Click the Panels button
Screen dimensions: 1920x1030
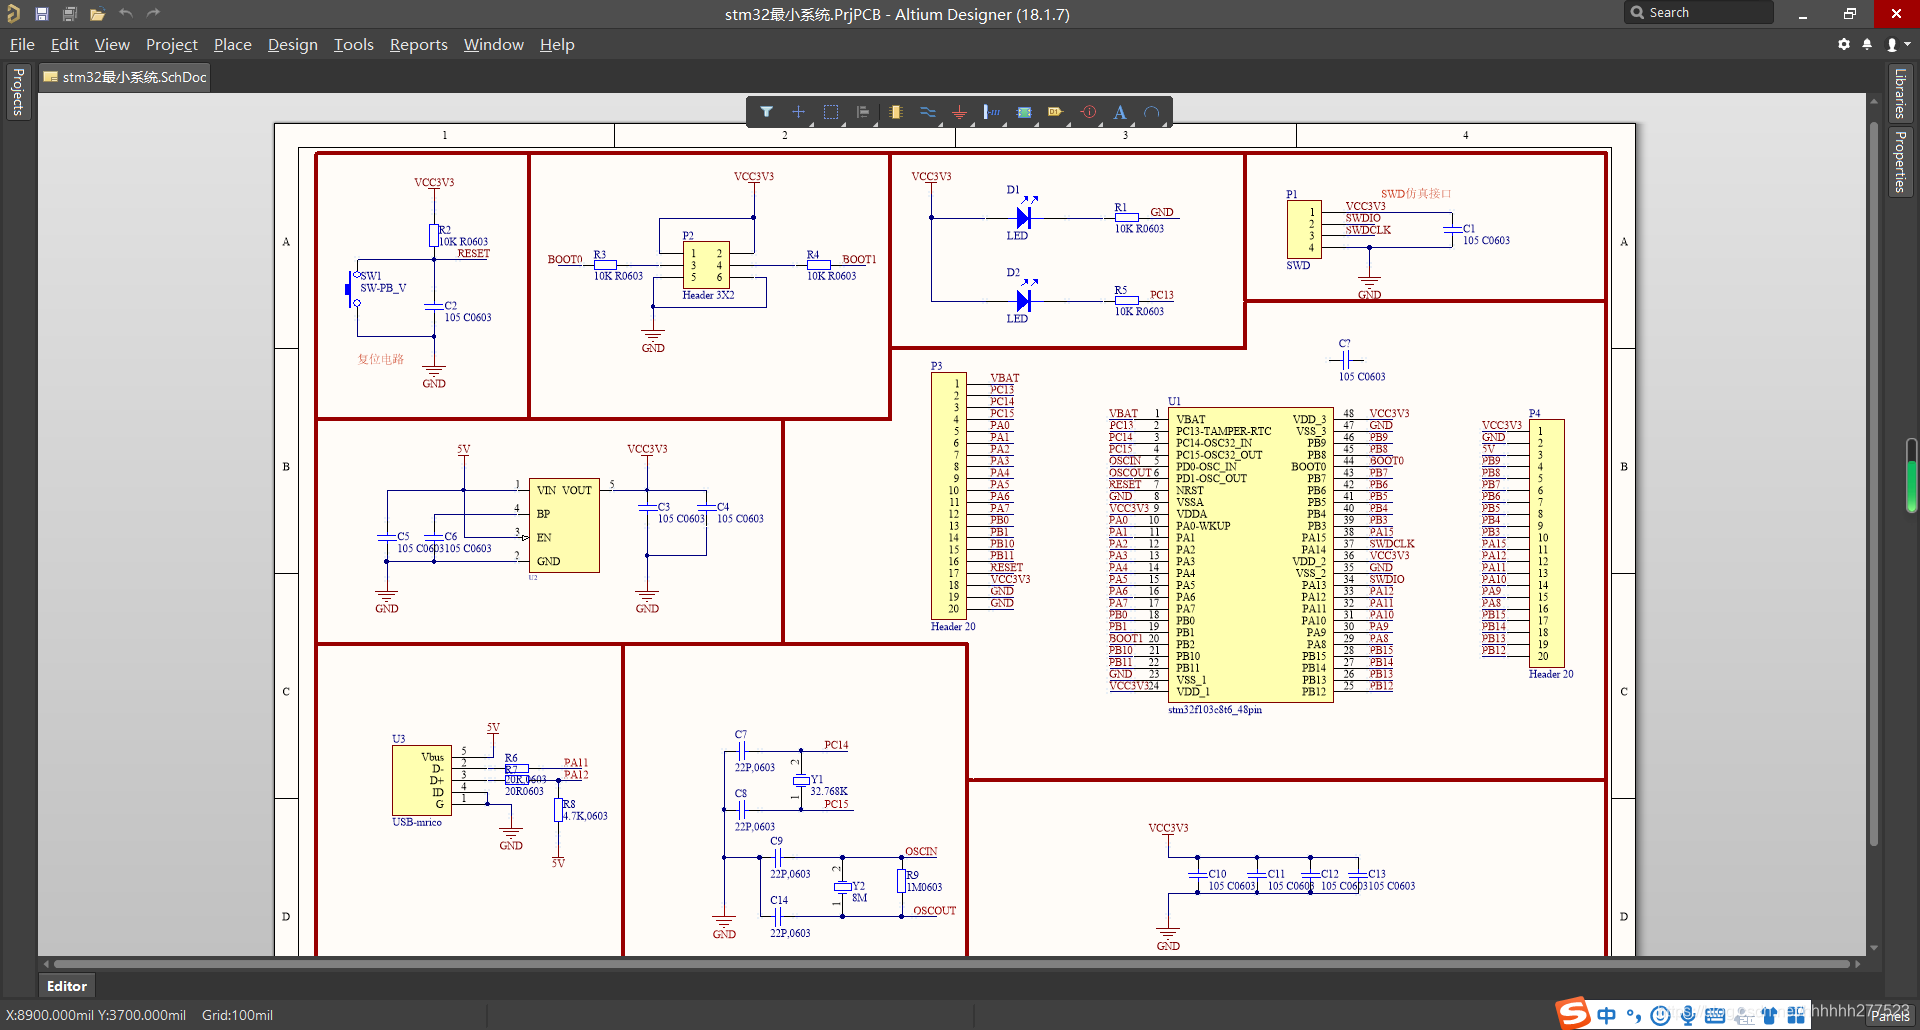coord(1891,1015)
